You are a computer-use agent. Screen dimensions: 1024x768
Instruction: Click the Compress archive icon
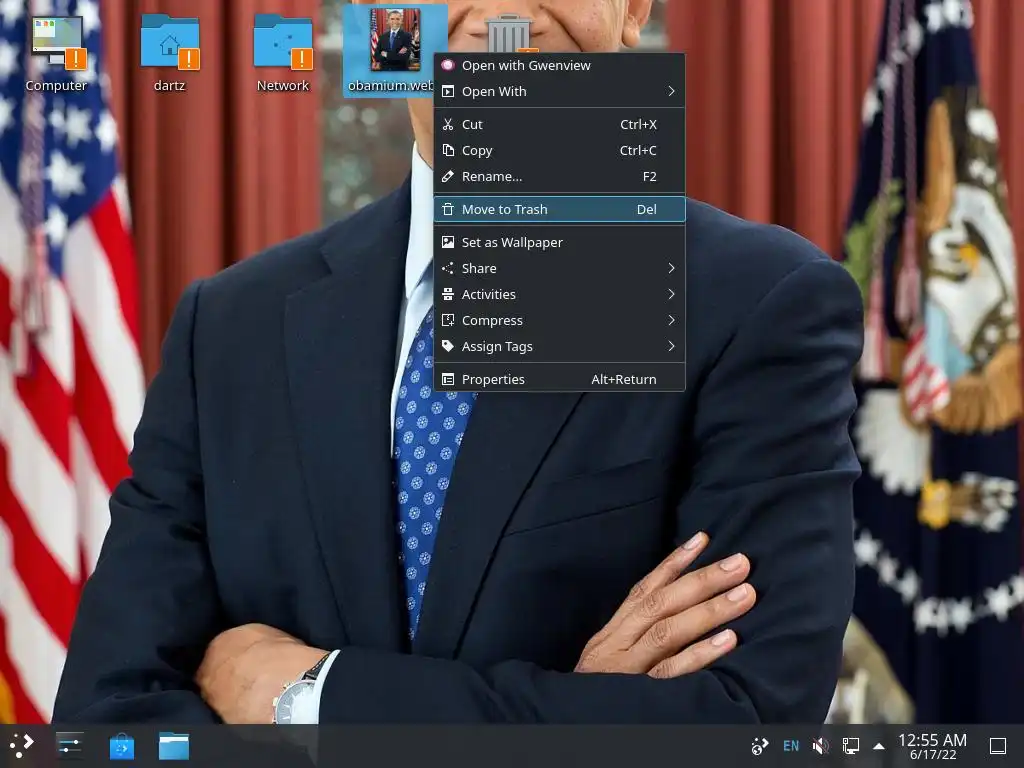(448, 321)
